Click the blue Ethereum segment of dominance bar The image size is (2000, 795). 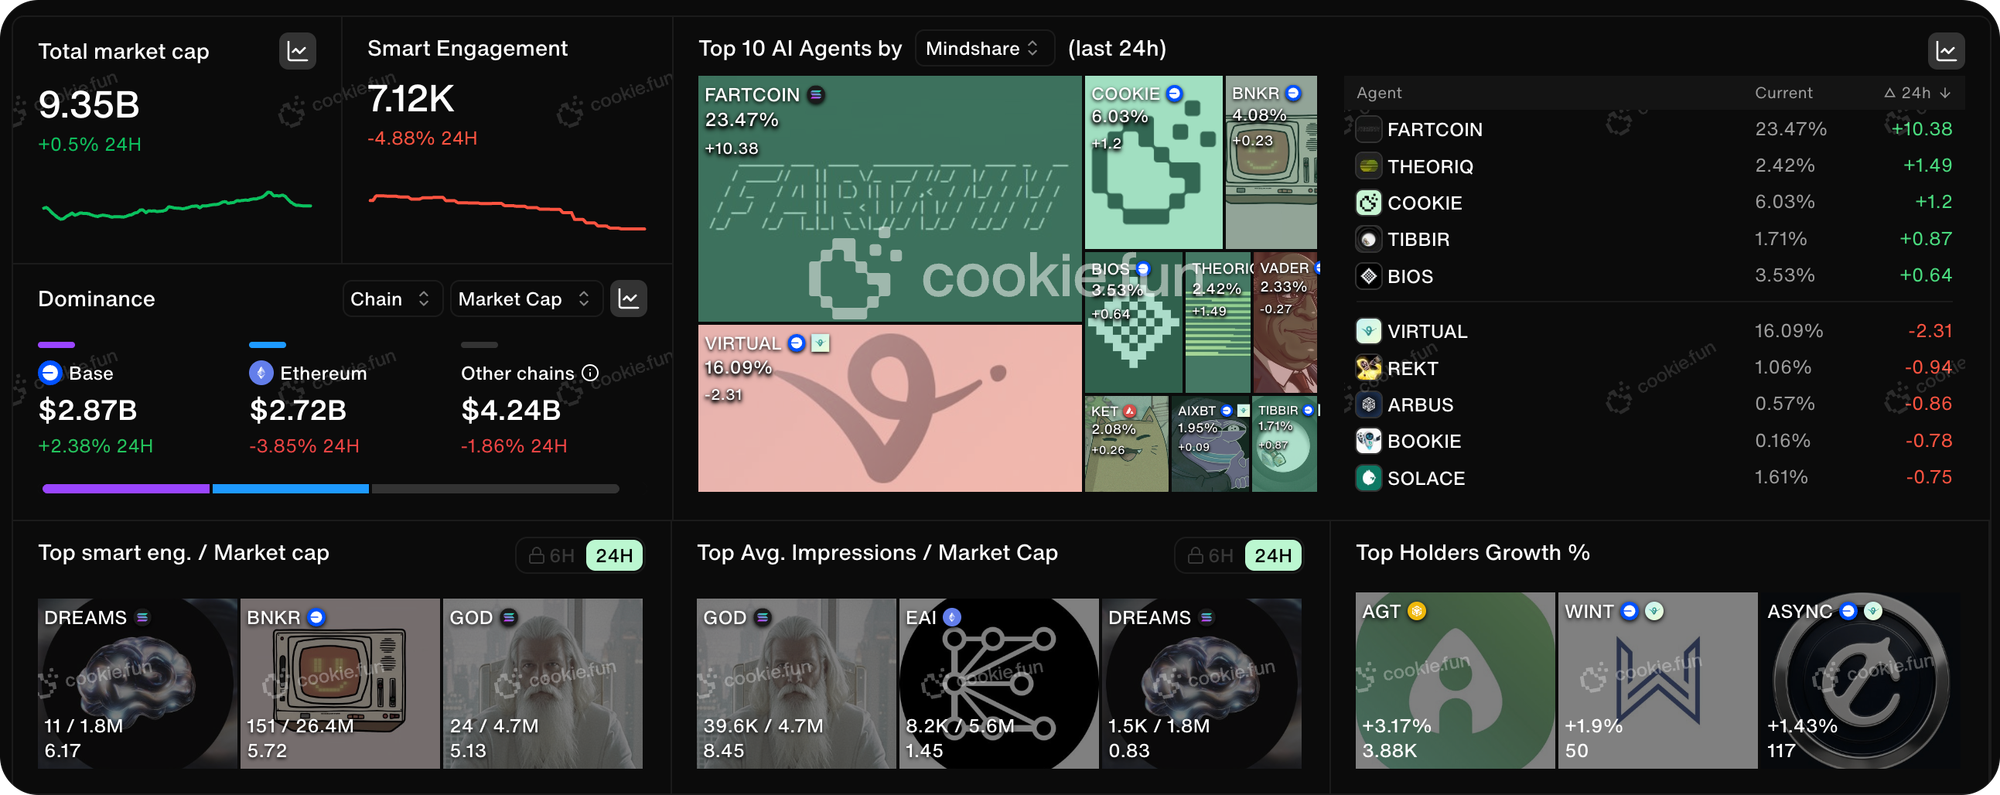pos(291,489)
